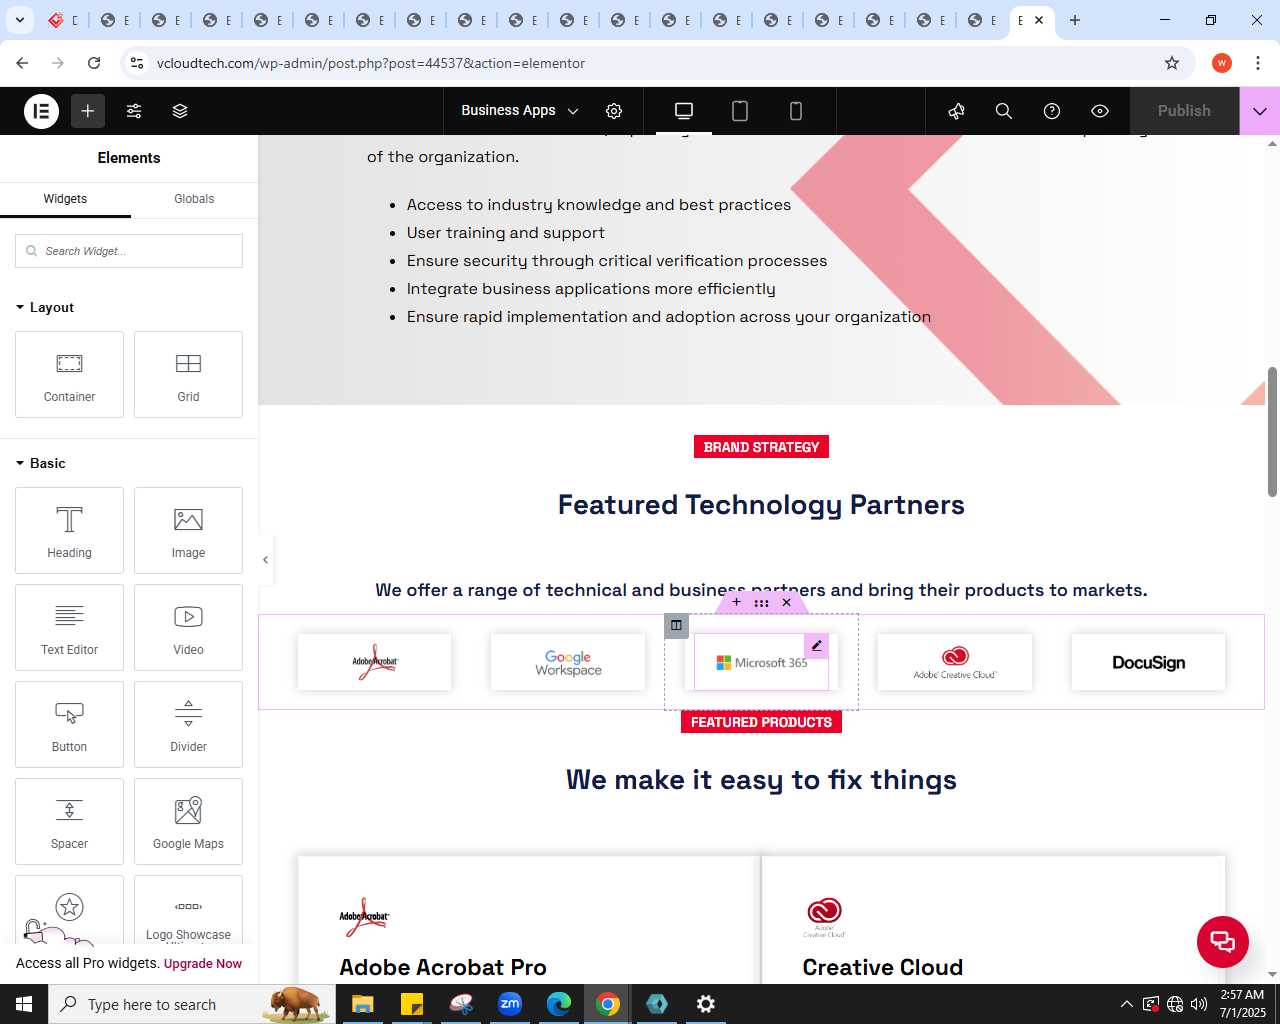
Task: Select the Adobe Creative Cloud partner logo
Action: click(x=955, y=662)
